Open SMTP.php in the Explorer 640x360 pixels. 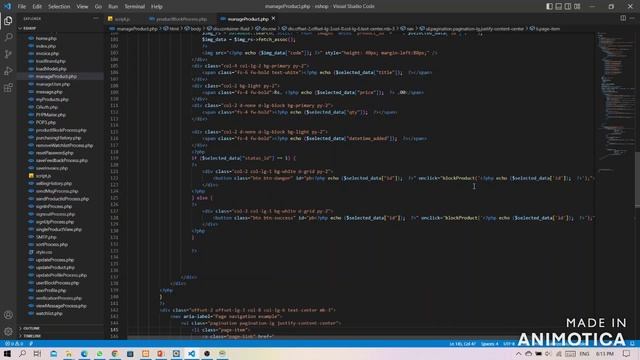coord(46,237)
